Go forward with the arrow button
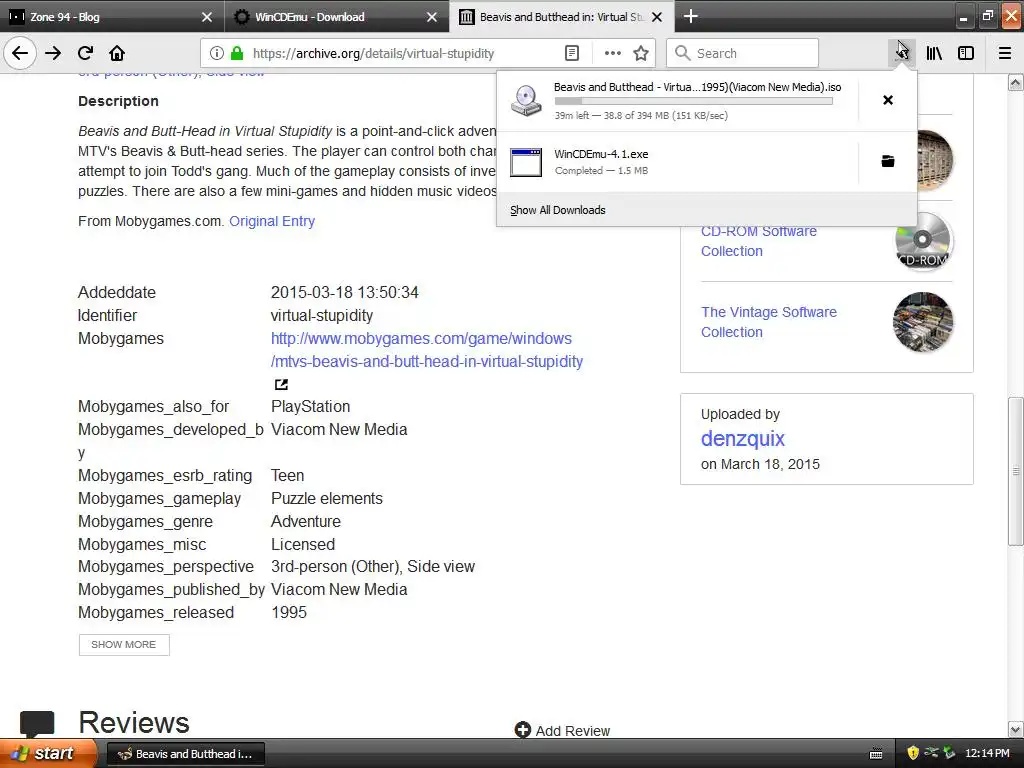This screenshot has height=768, width=1024. click(53, 54)
